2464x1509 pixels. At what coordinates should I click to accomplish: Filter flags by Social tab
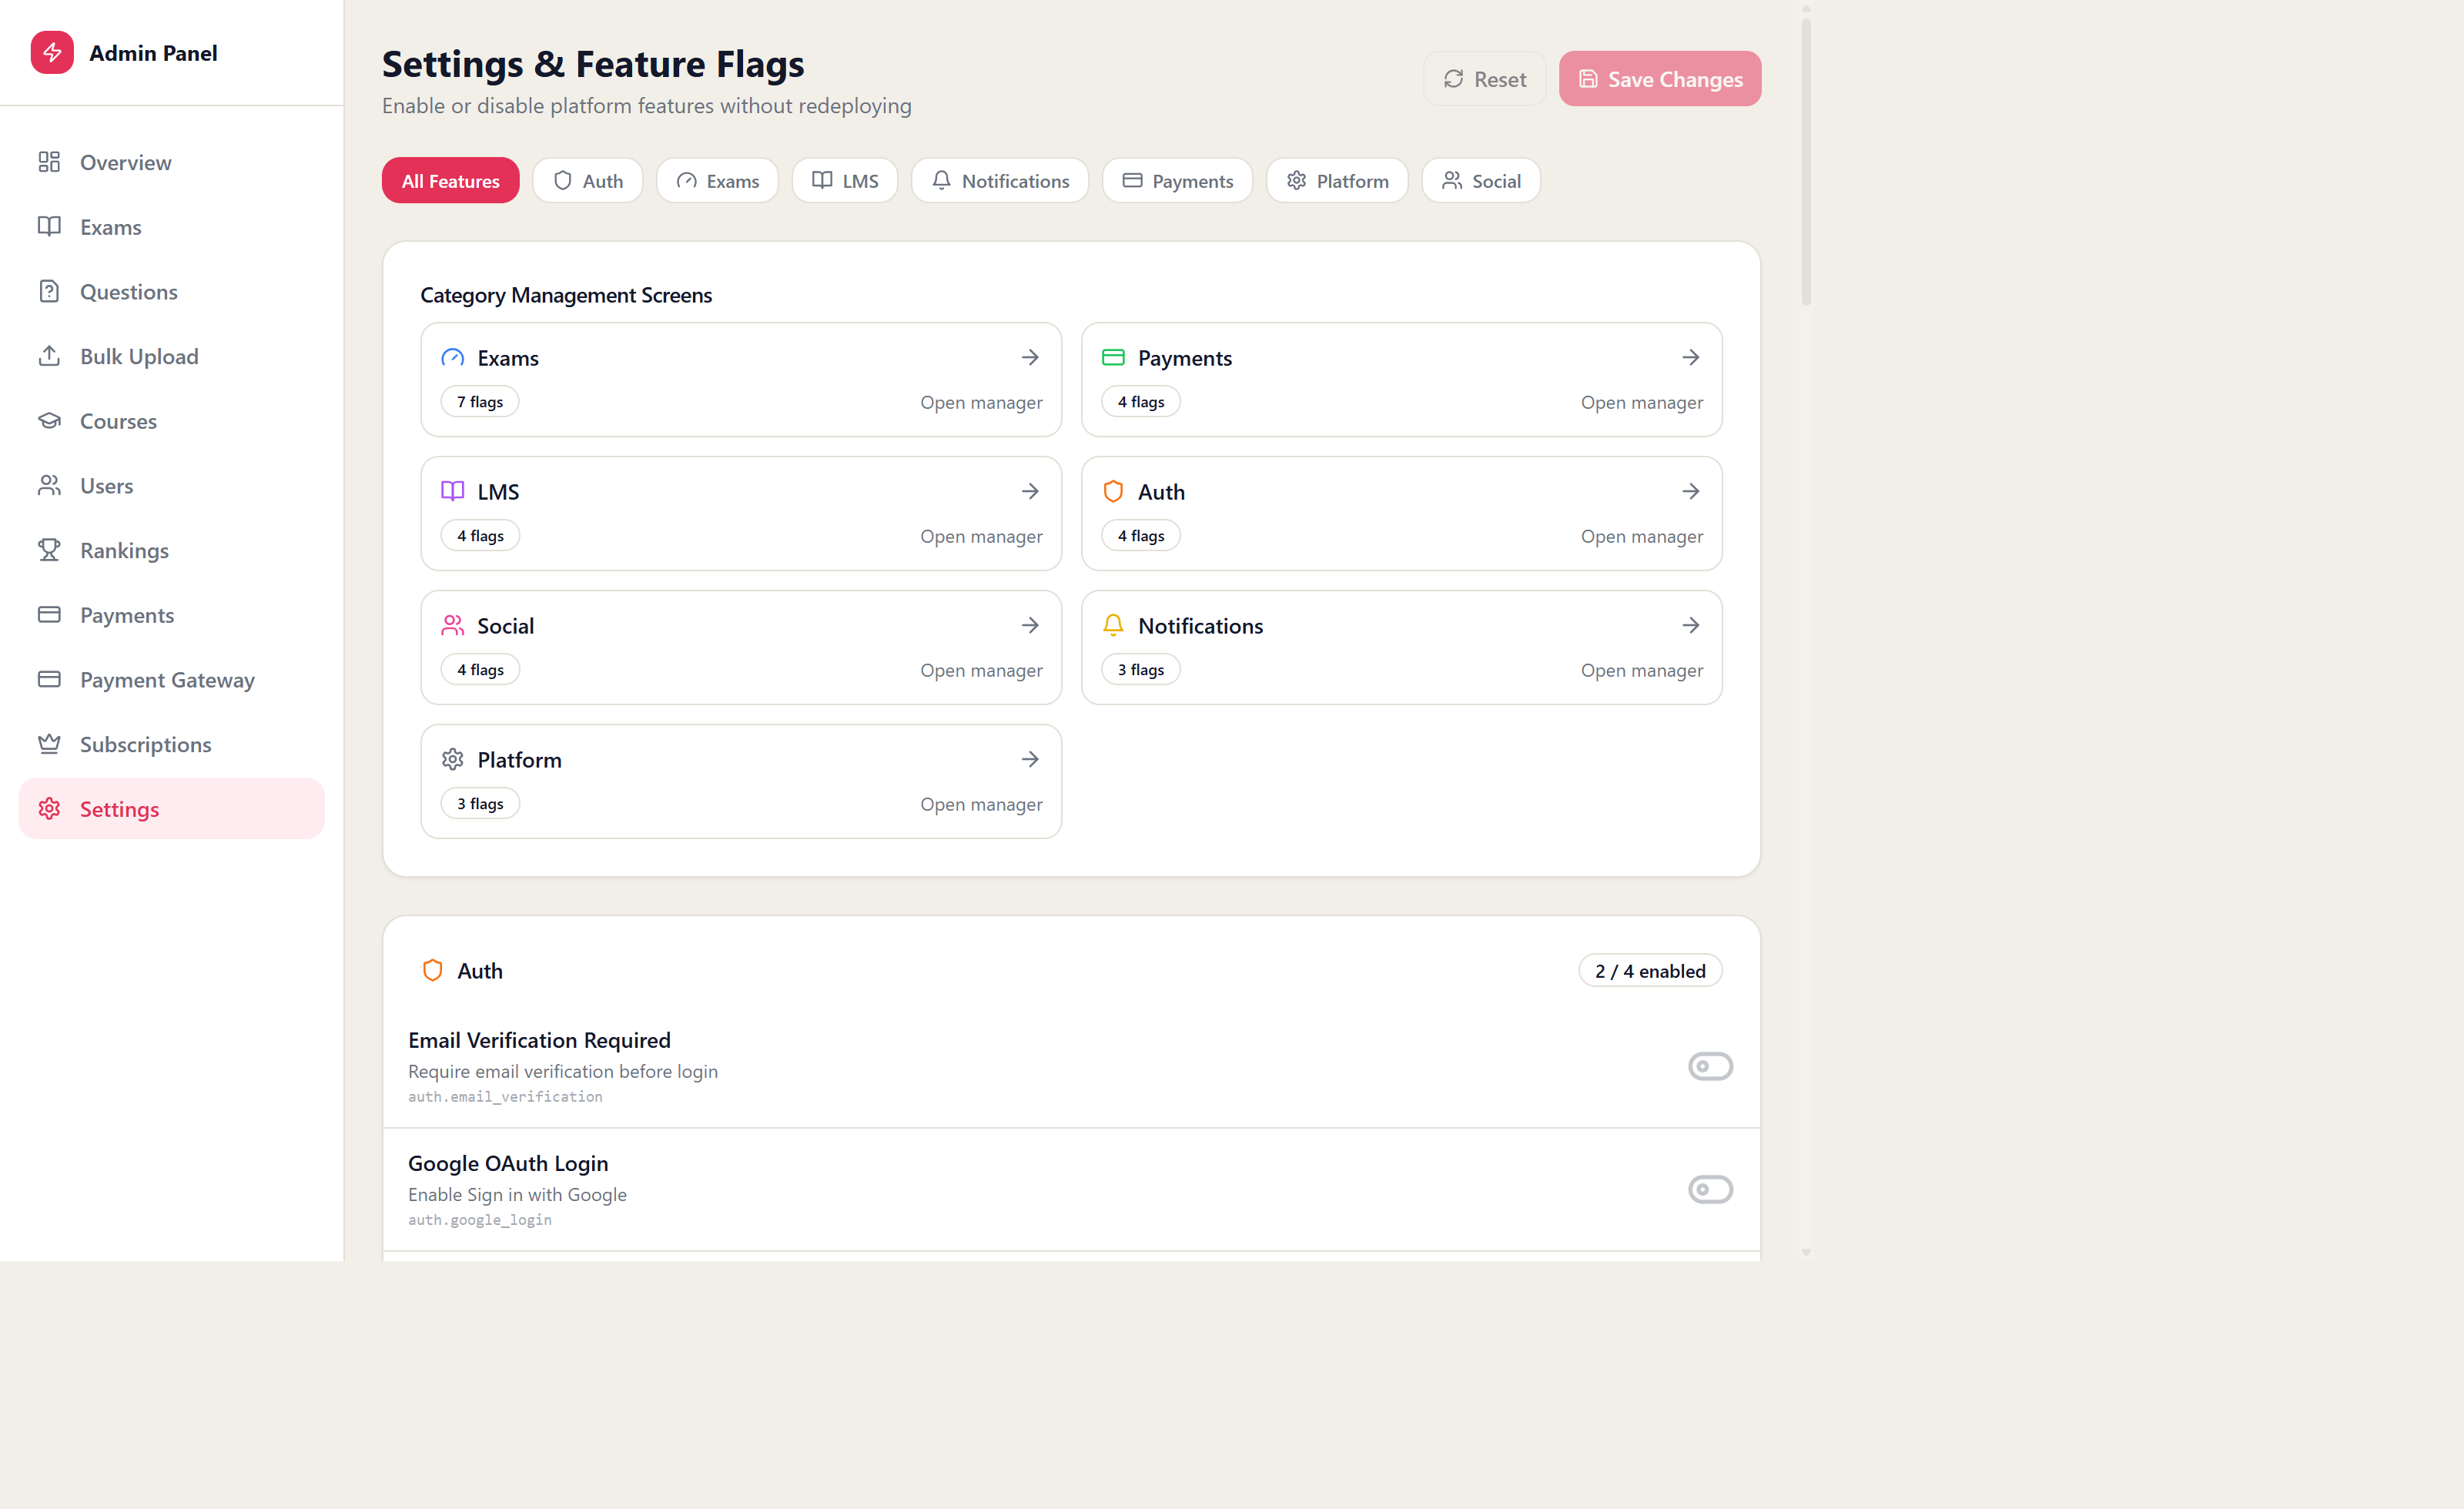(x=1481, y=181)
